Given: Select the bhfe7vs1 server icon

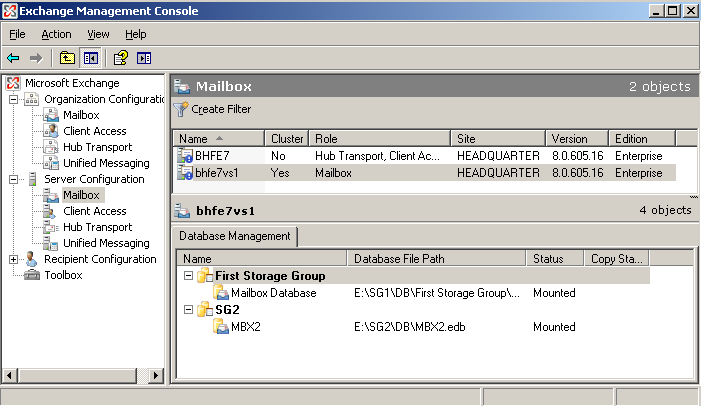Looking at the screenshot, I should [x=185, y=173].
